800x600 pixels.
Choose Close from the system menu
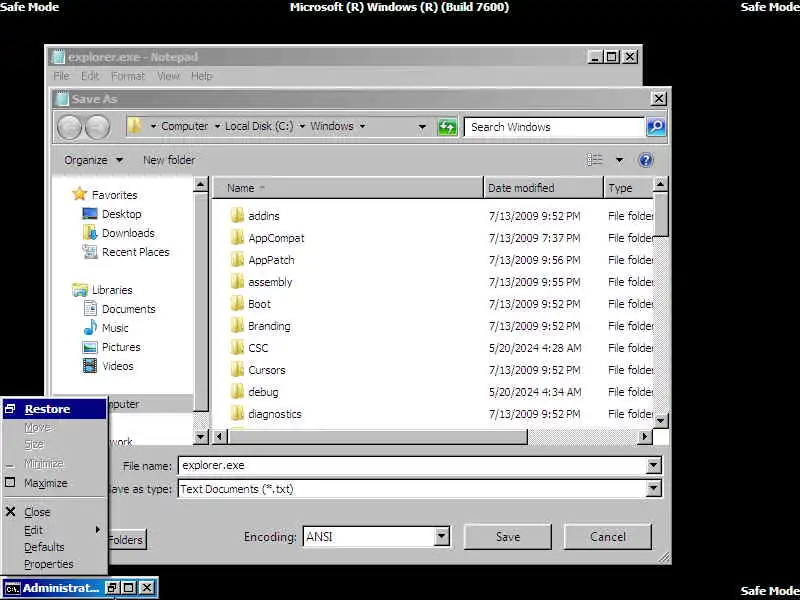coord(55,512)
